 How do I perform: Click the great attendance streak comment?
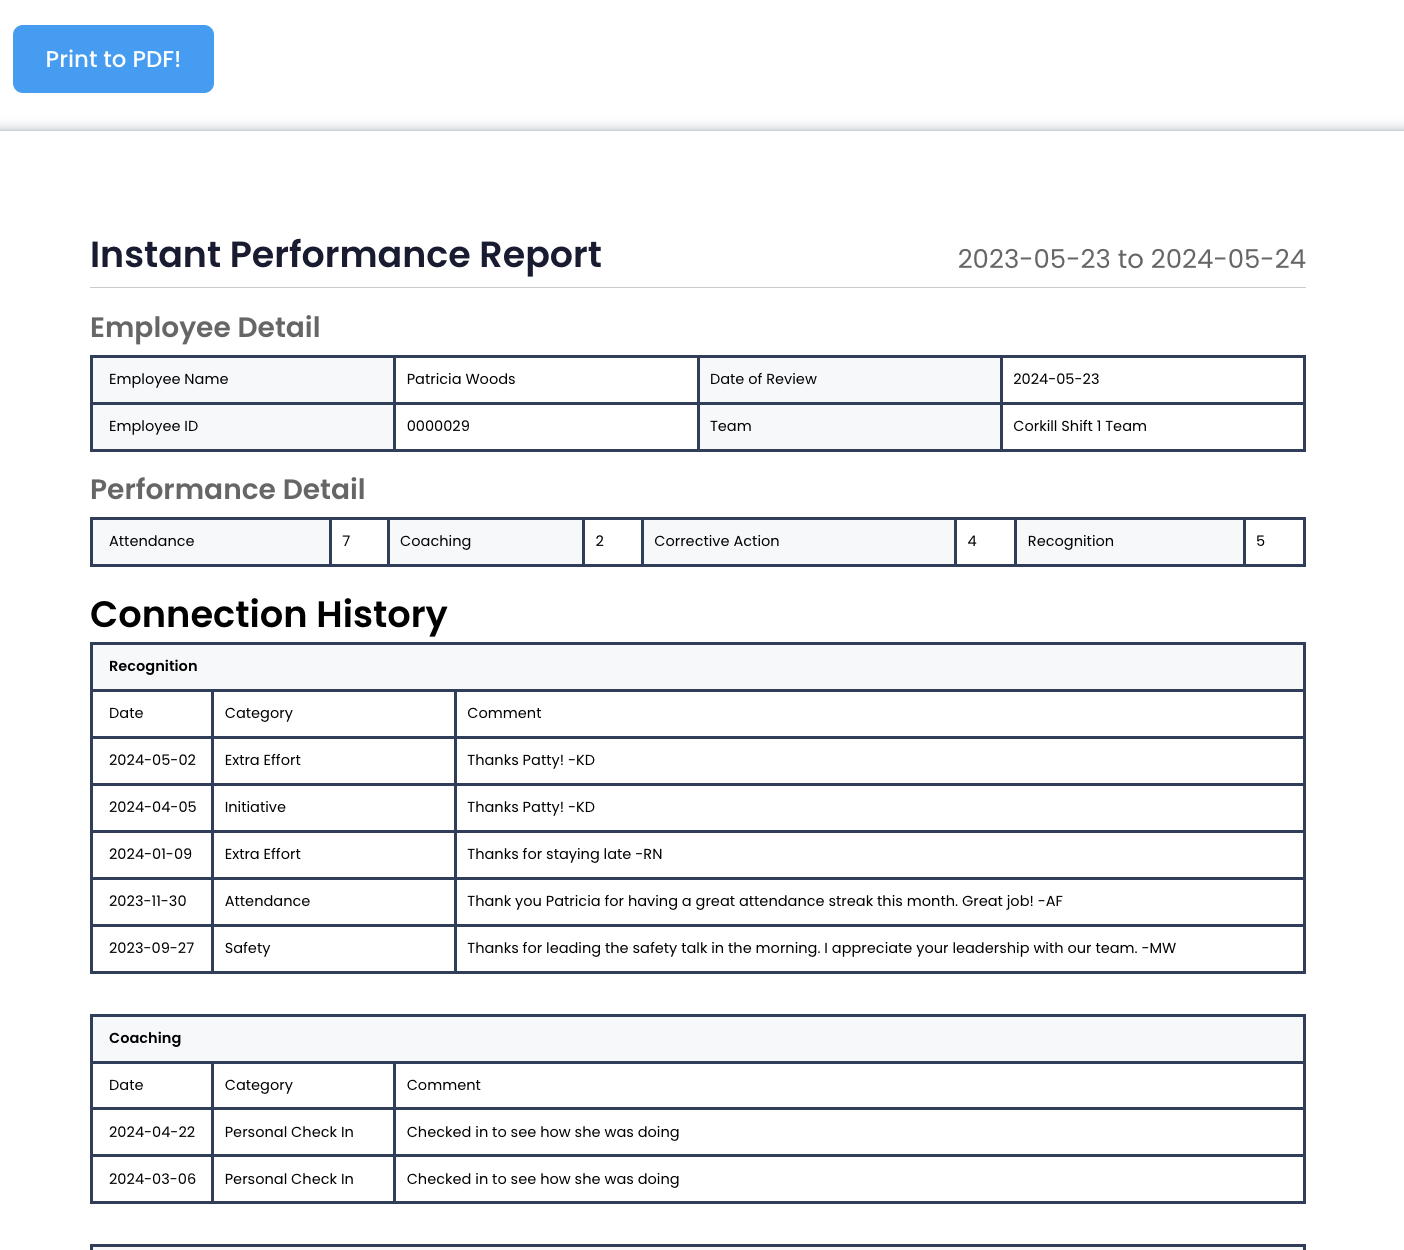pyautogui.click(x=764, y=901)
